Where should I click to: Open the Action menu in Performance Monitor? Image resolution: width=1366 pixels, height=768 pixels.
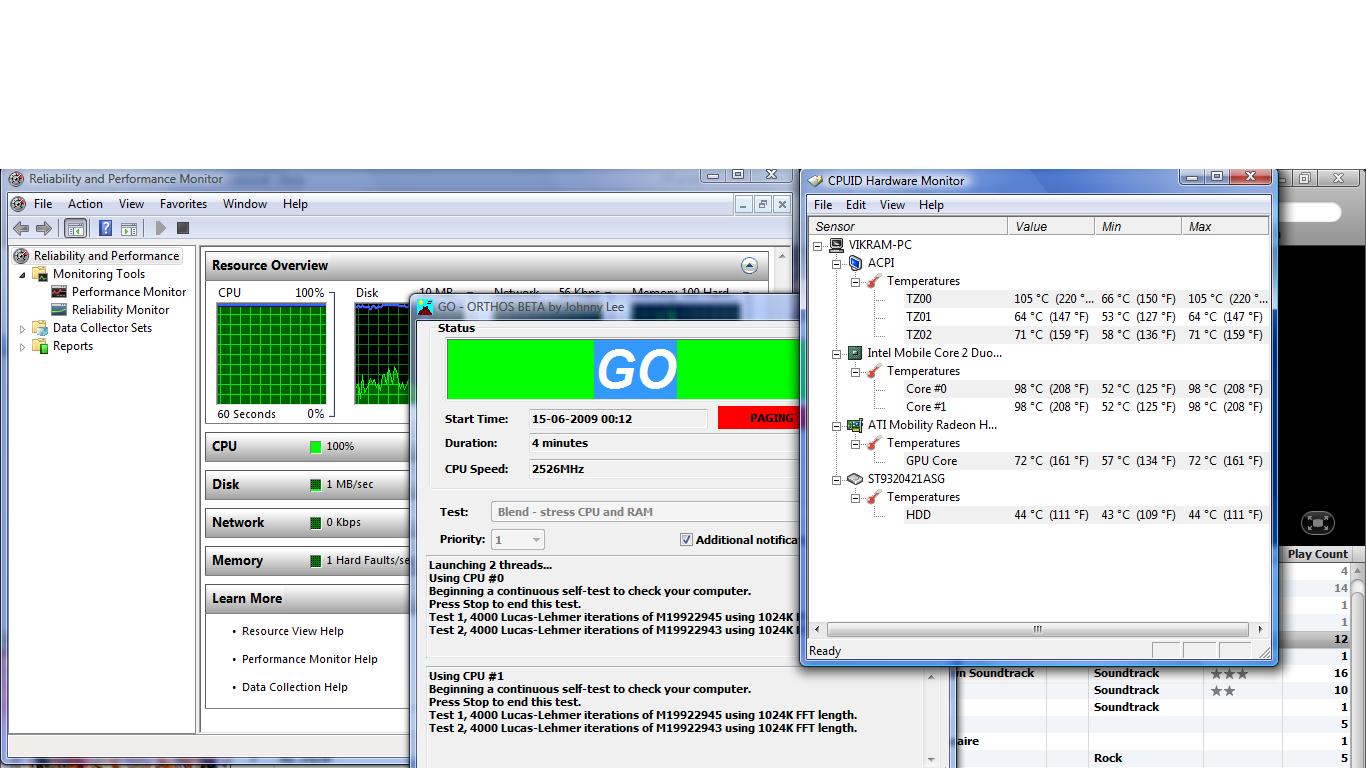(x=85, y=204)
